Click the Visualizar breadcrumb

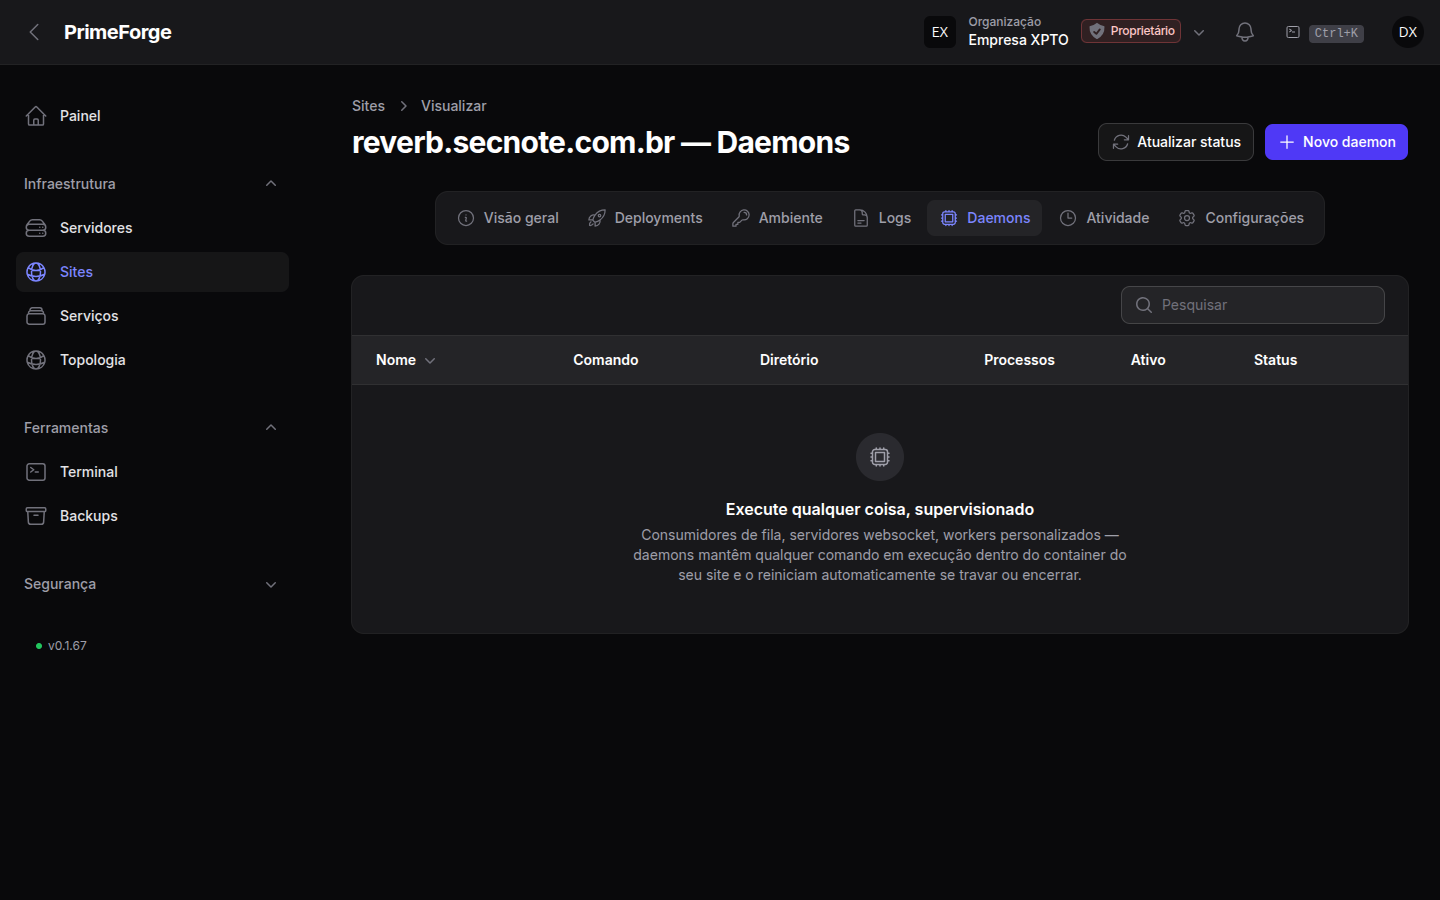(x=454, y=106)
